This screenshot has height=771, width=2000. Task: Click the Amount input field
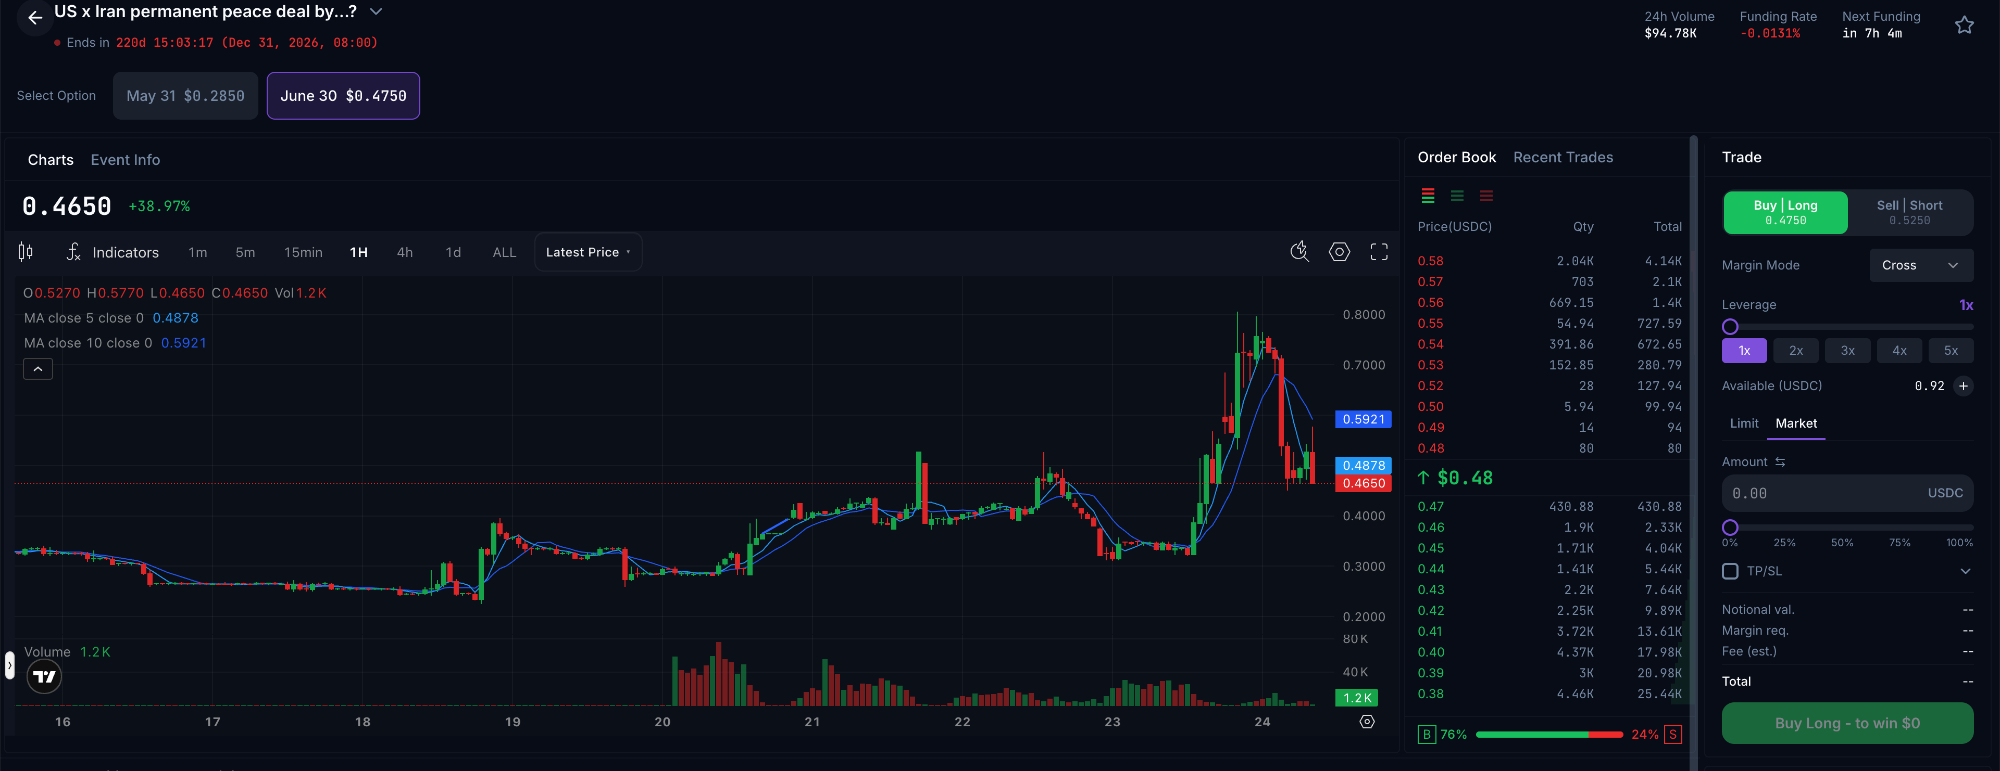click(1847, 493)
